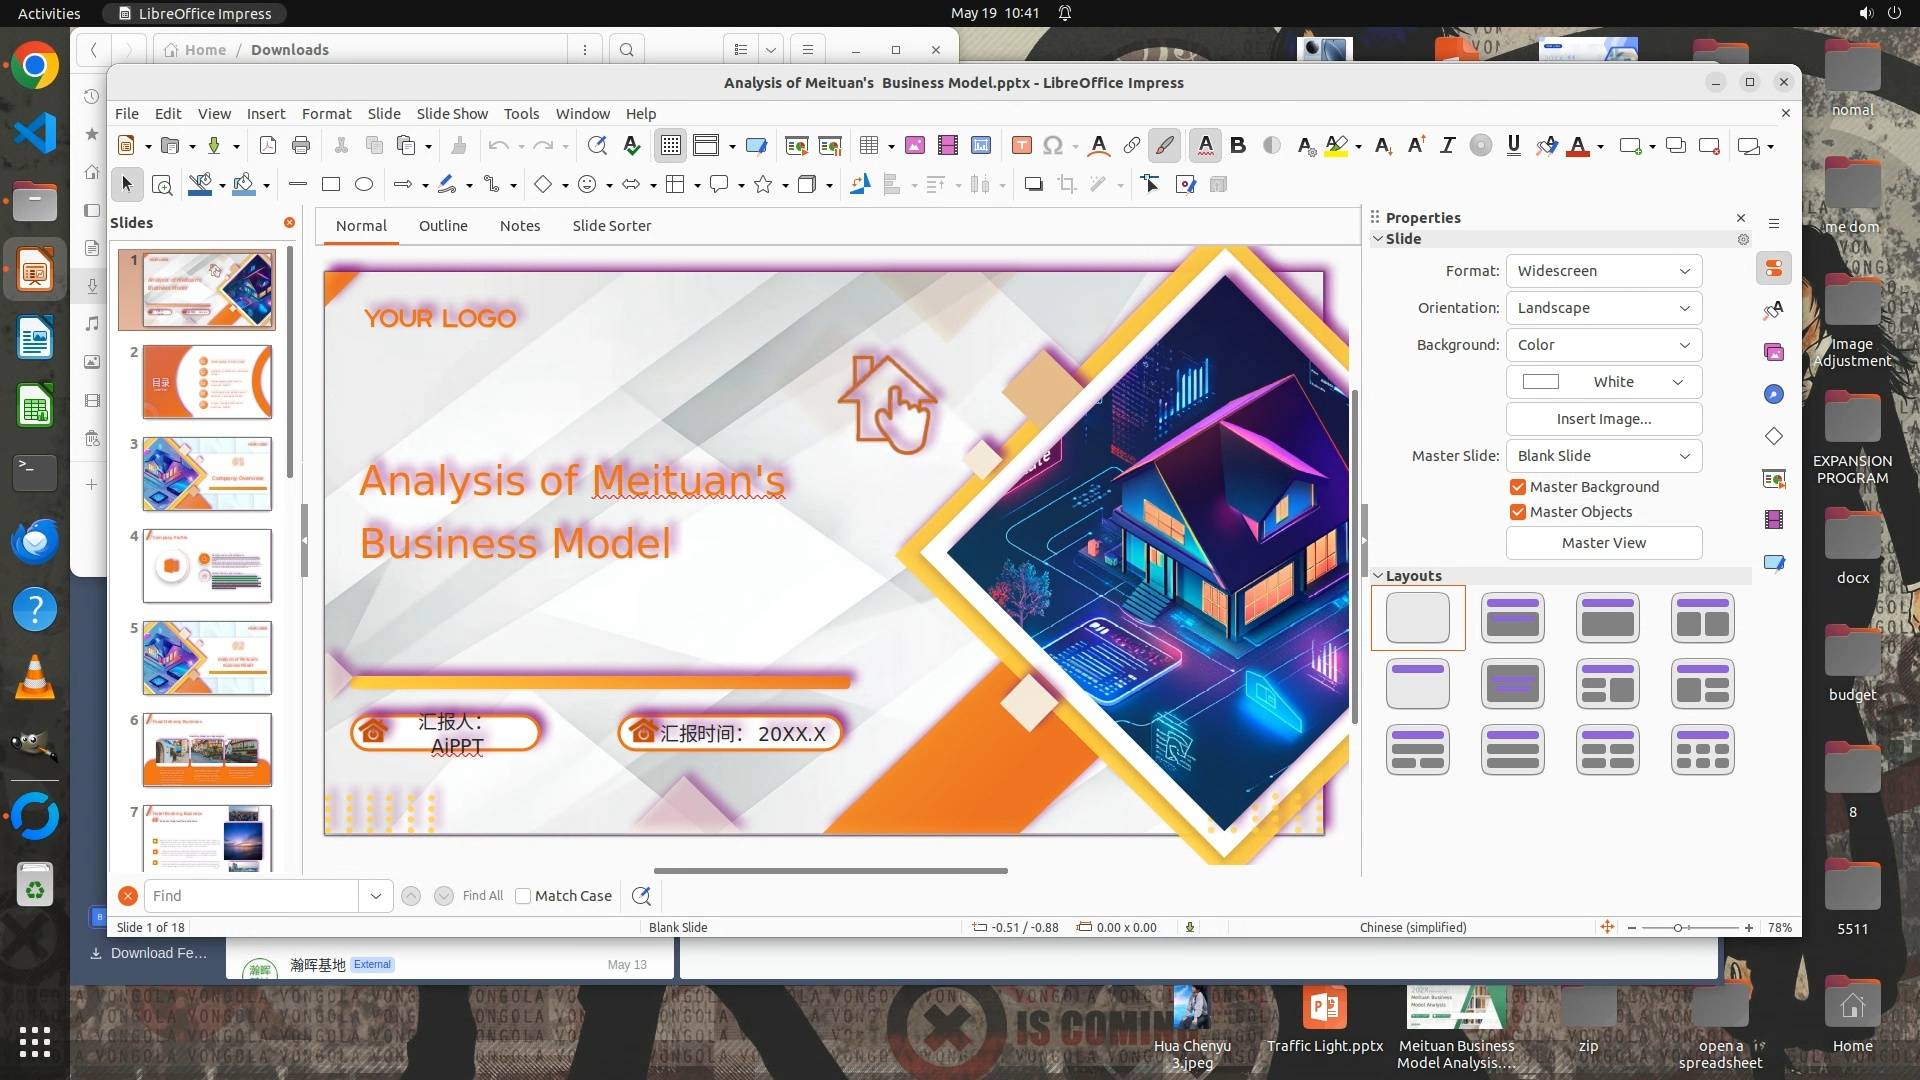
Task: Click the Bold formatting icon
Action: pos(1238,146)
